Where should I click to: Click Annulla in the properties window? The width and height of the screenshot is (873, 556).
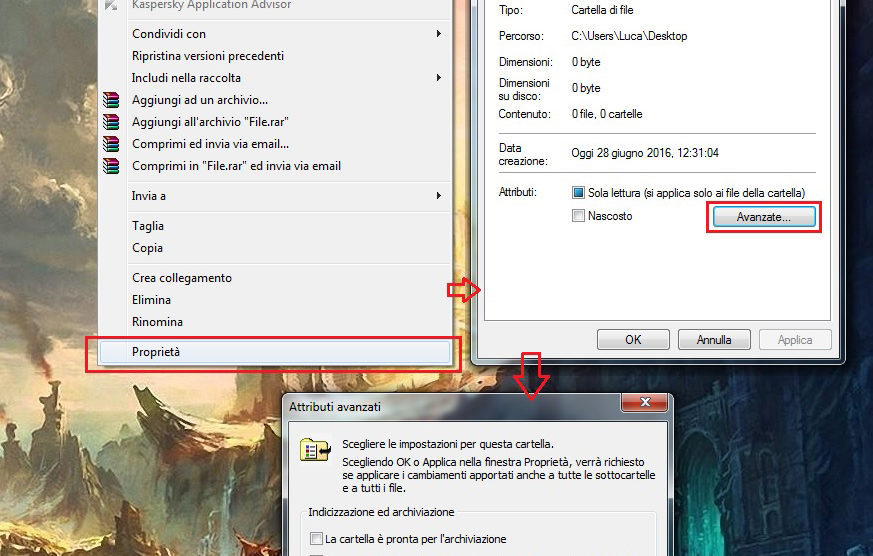714,339
